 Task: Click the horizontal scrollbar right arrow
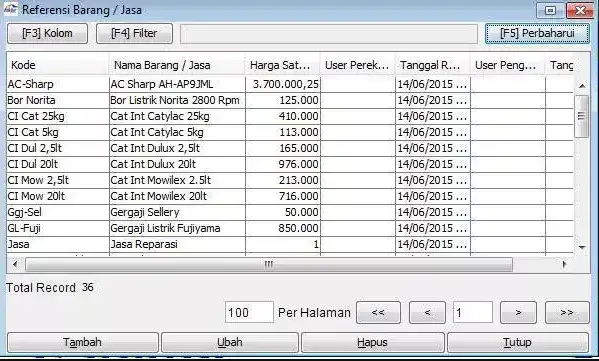pos(564,264)
